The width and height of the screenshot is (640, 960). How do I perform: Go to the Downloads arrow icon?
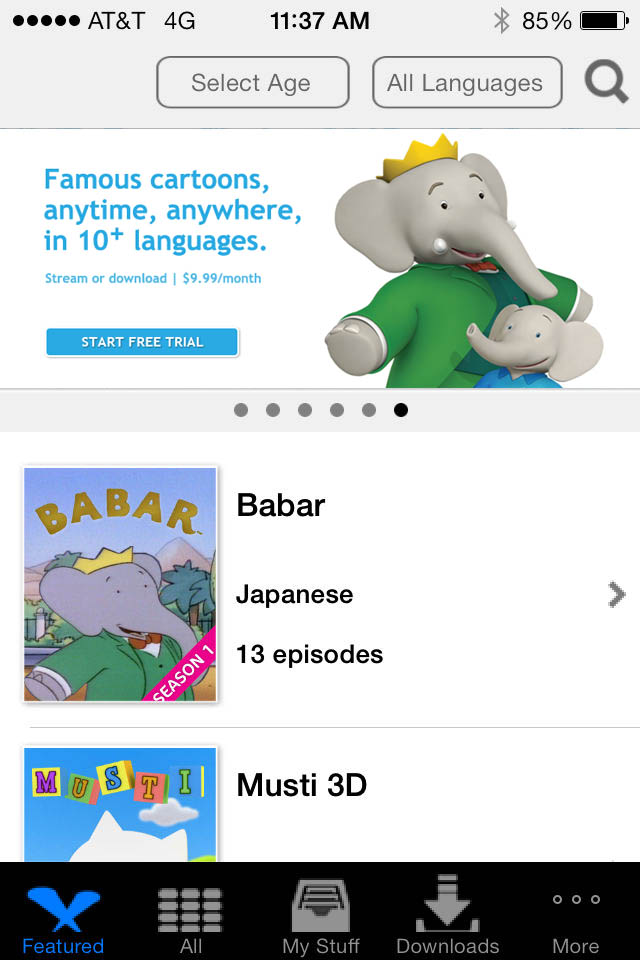click(x=447, y=903)
